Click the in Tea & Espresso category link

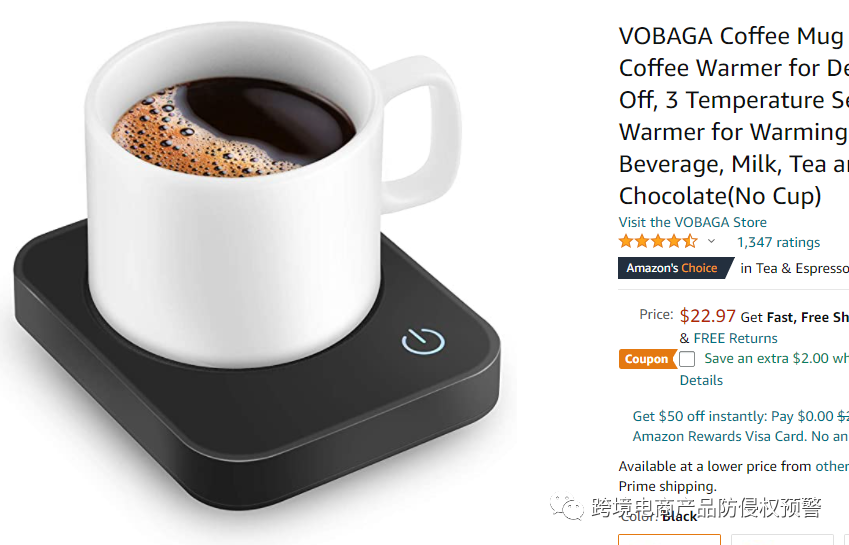point(794,268)
